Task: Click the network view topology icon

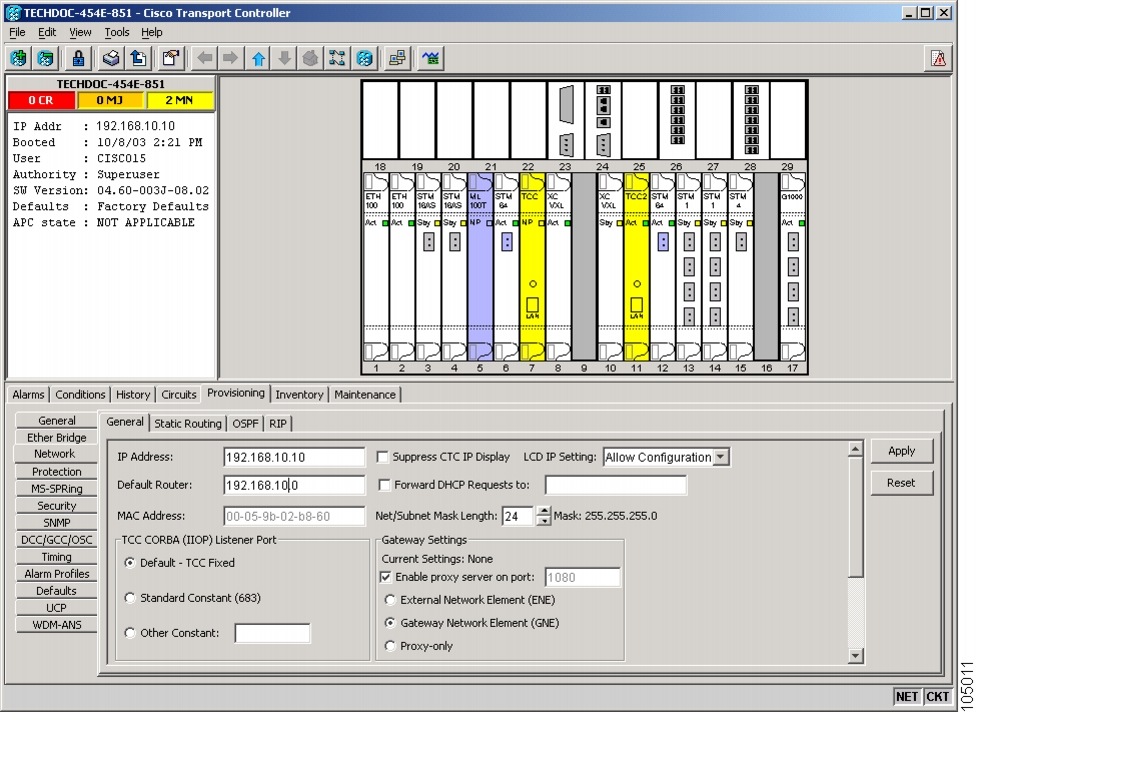Action: tap(337, 58)
